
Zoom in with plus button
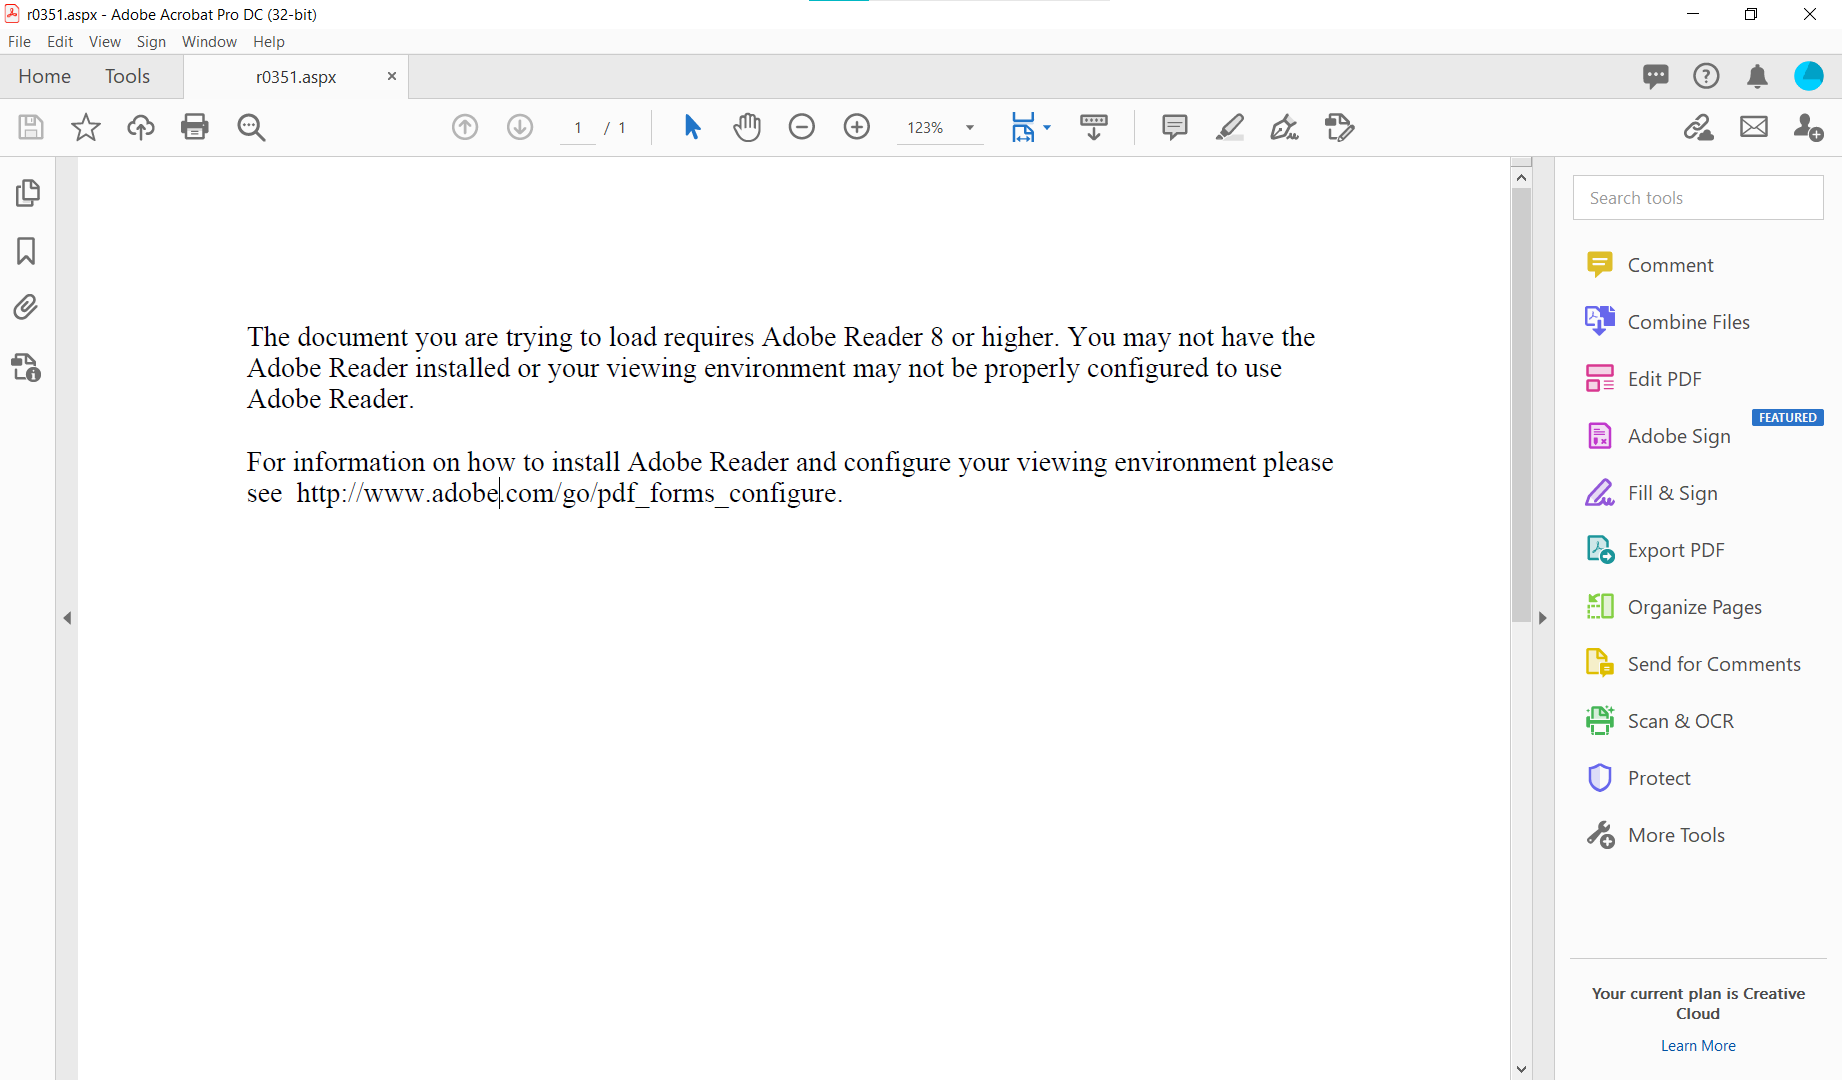pos(857,127)
